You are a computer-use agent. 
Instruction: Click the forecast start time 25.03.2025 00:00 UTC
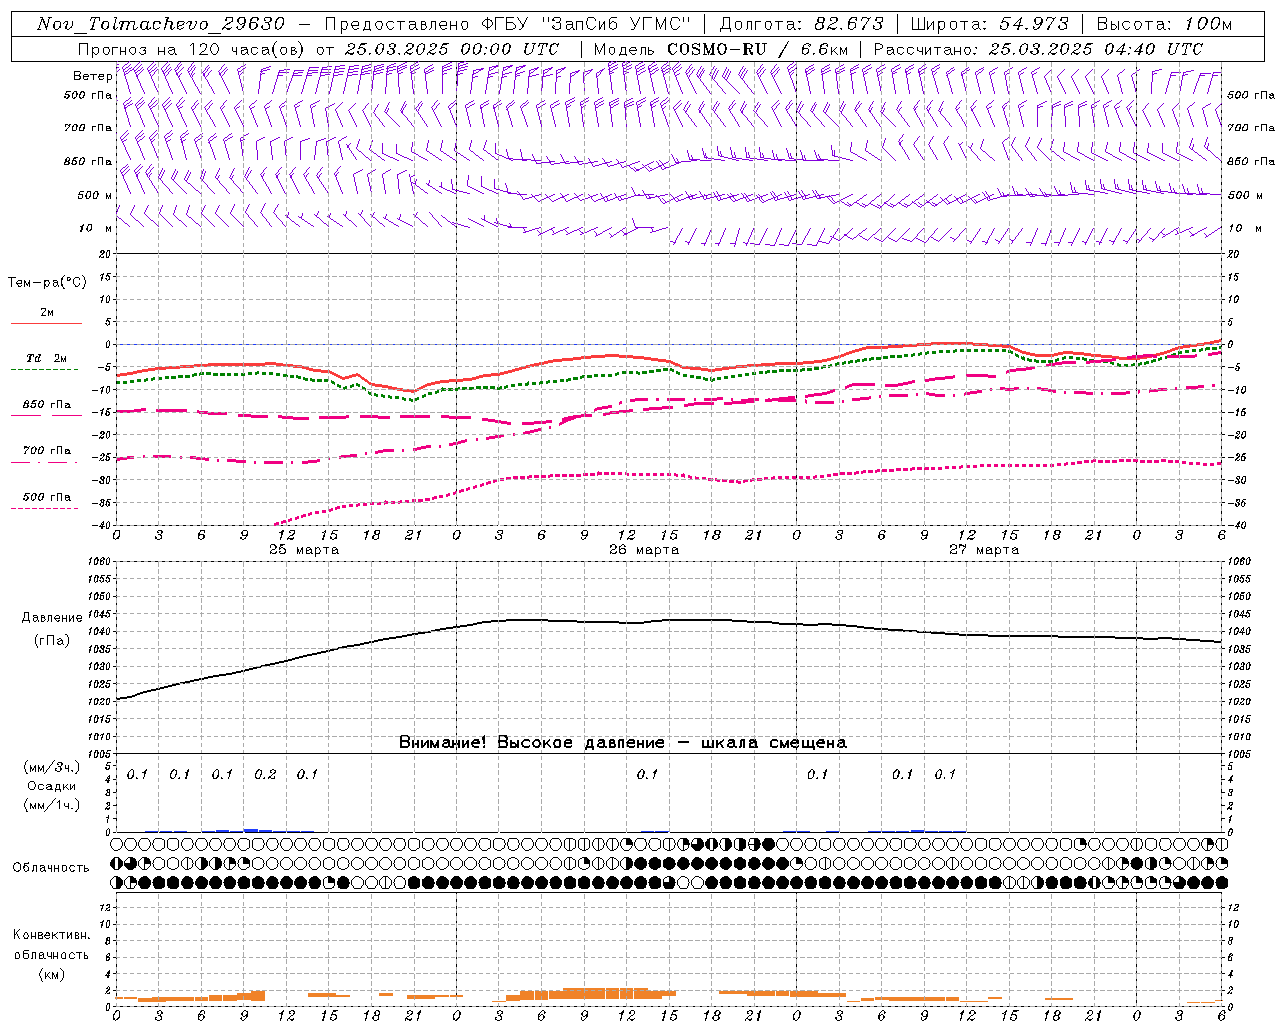tap(452, 49)
